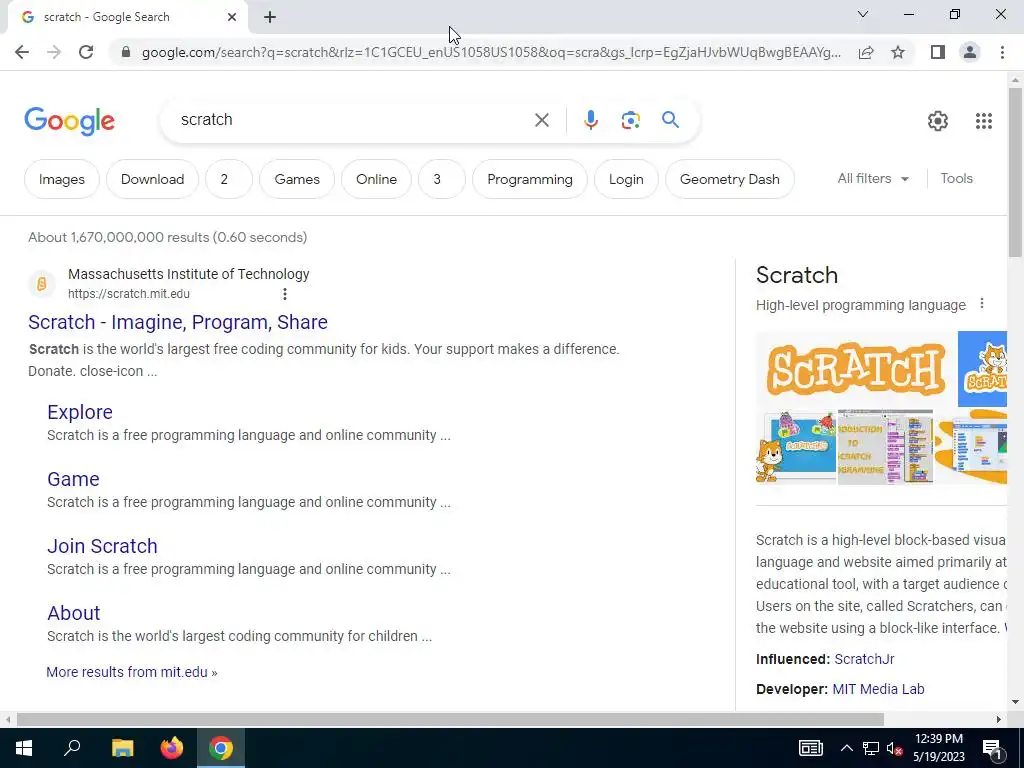This screenshot has height=768, width=1024.
Task: Open the Chrome side panel icon
Action: pos(938,52)
